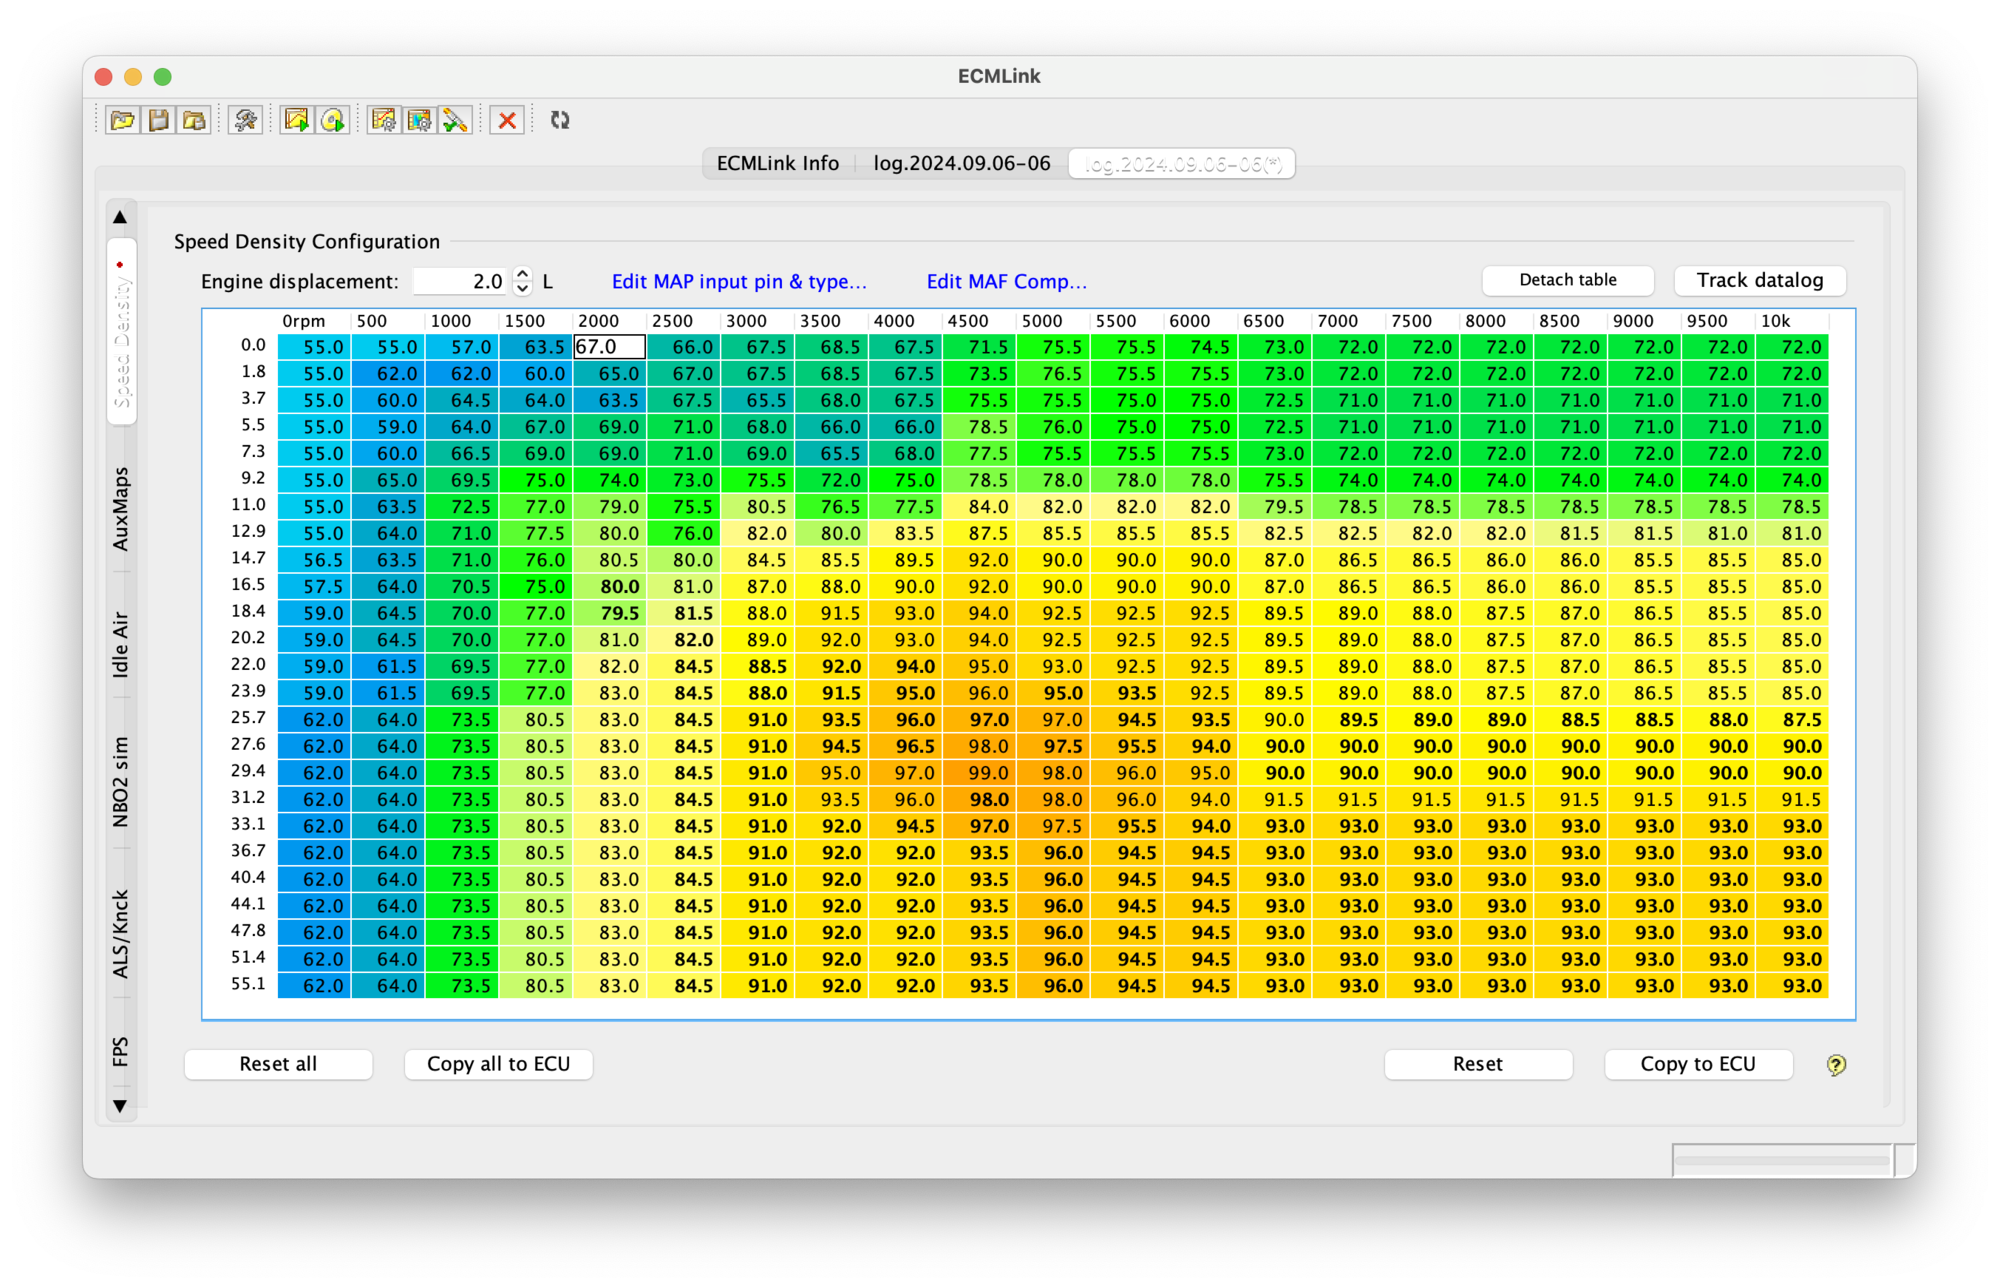Viewport: 2000px width, 1288px height.
Task: Select the 57.5 cell in row 16.5
Action: pos(313,587)
